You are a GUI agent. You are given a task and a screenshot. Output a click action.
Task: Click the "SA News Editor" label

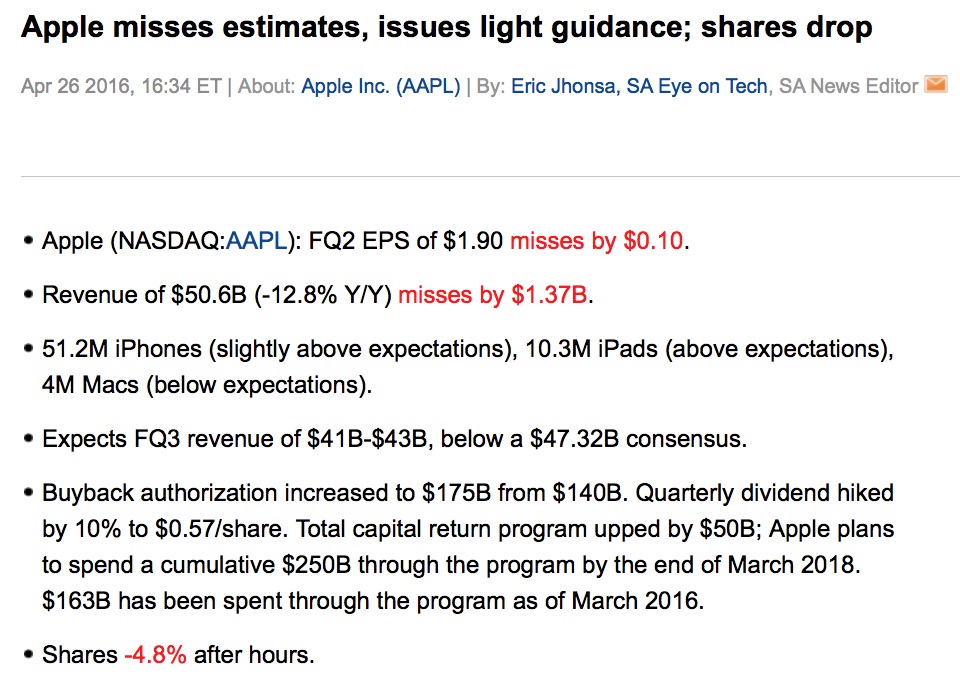(x=848, y=86)
